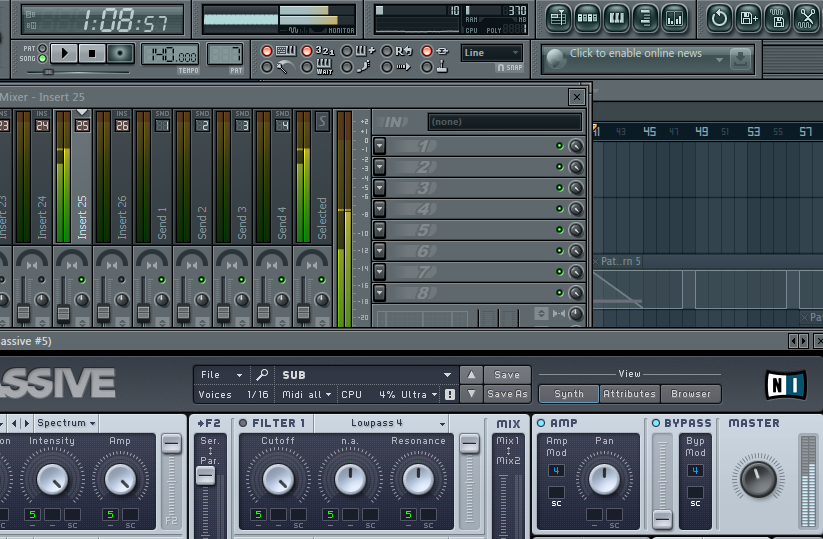
Task: Click the Save As button in Massive
Action: click(x=507, y=394)
